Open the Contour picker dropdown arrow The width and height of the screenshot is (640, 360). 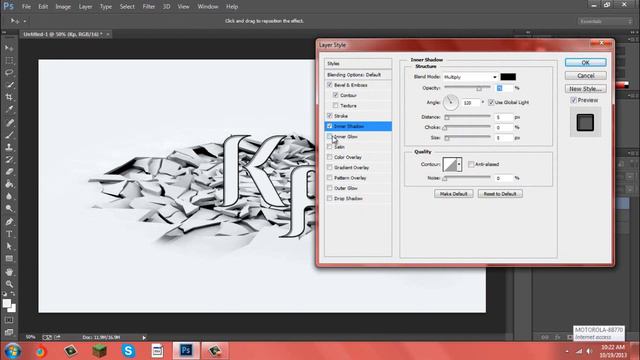(459, 164)
